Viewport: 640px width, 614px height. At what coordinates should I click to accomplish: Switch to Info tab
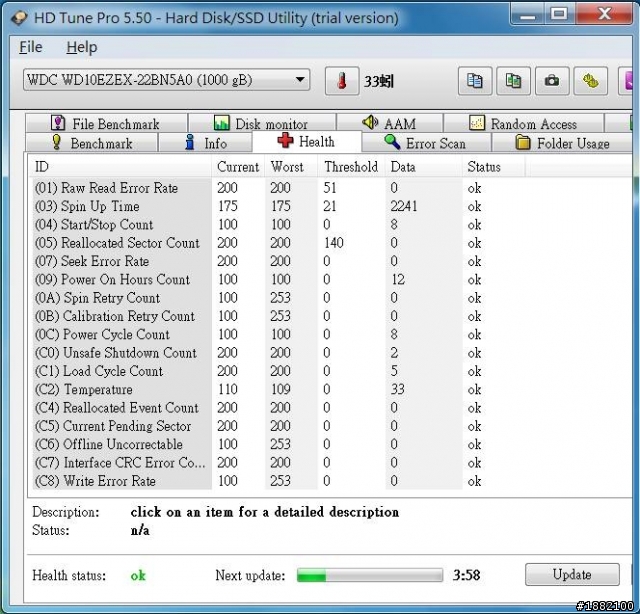click(x=205, y=143)
